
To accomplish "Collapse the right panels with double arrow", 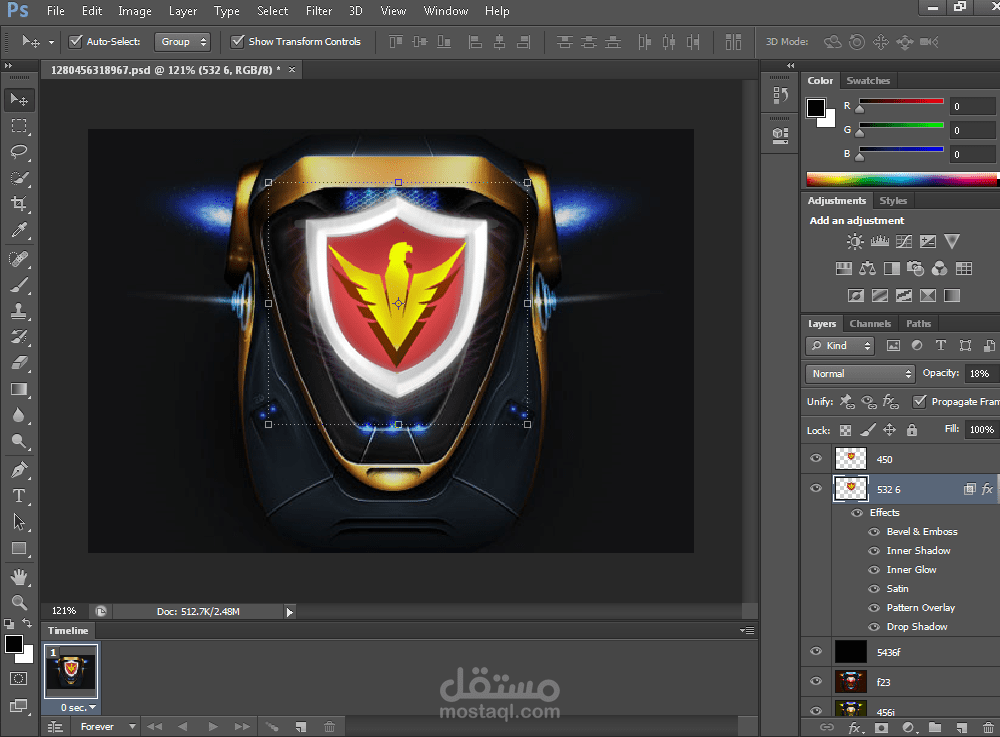I will [791, 66].
